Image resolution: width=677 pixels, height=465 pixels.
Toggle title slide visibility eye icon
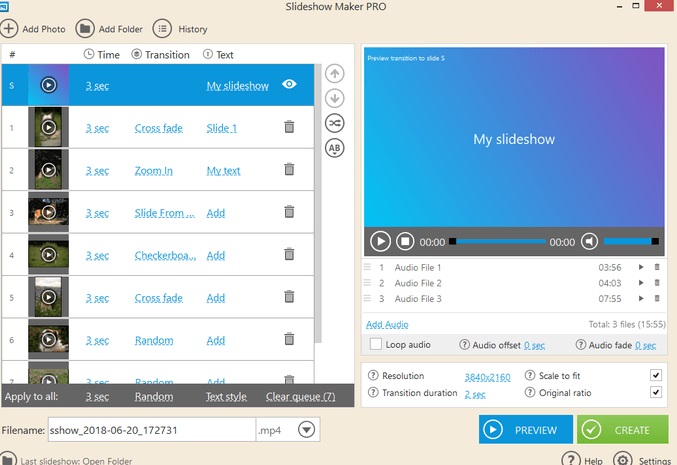[289, 85]
